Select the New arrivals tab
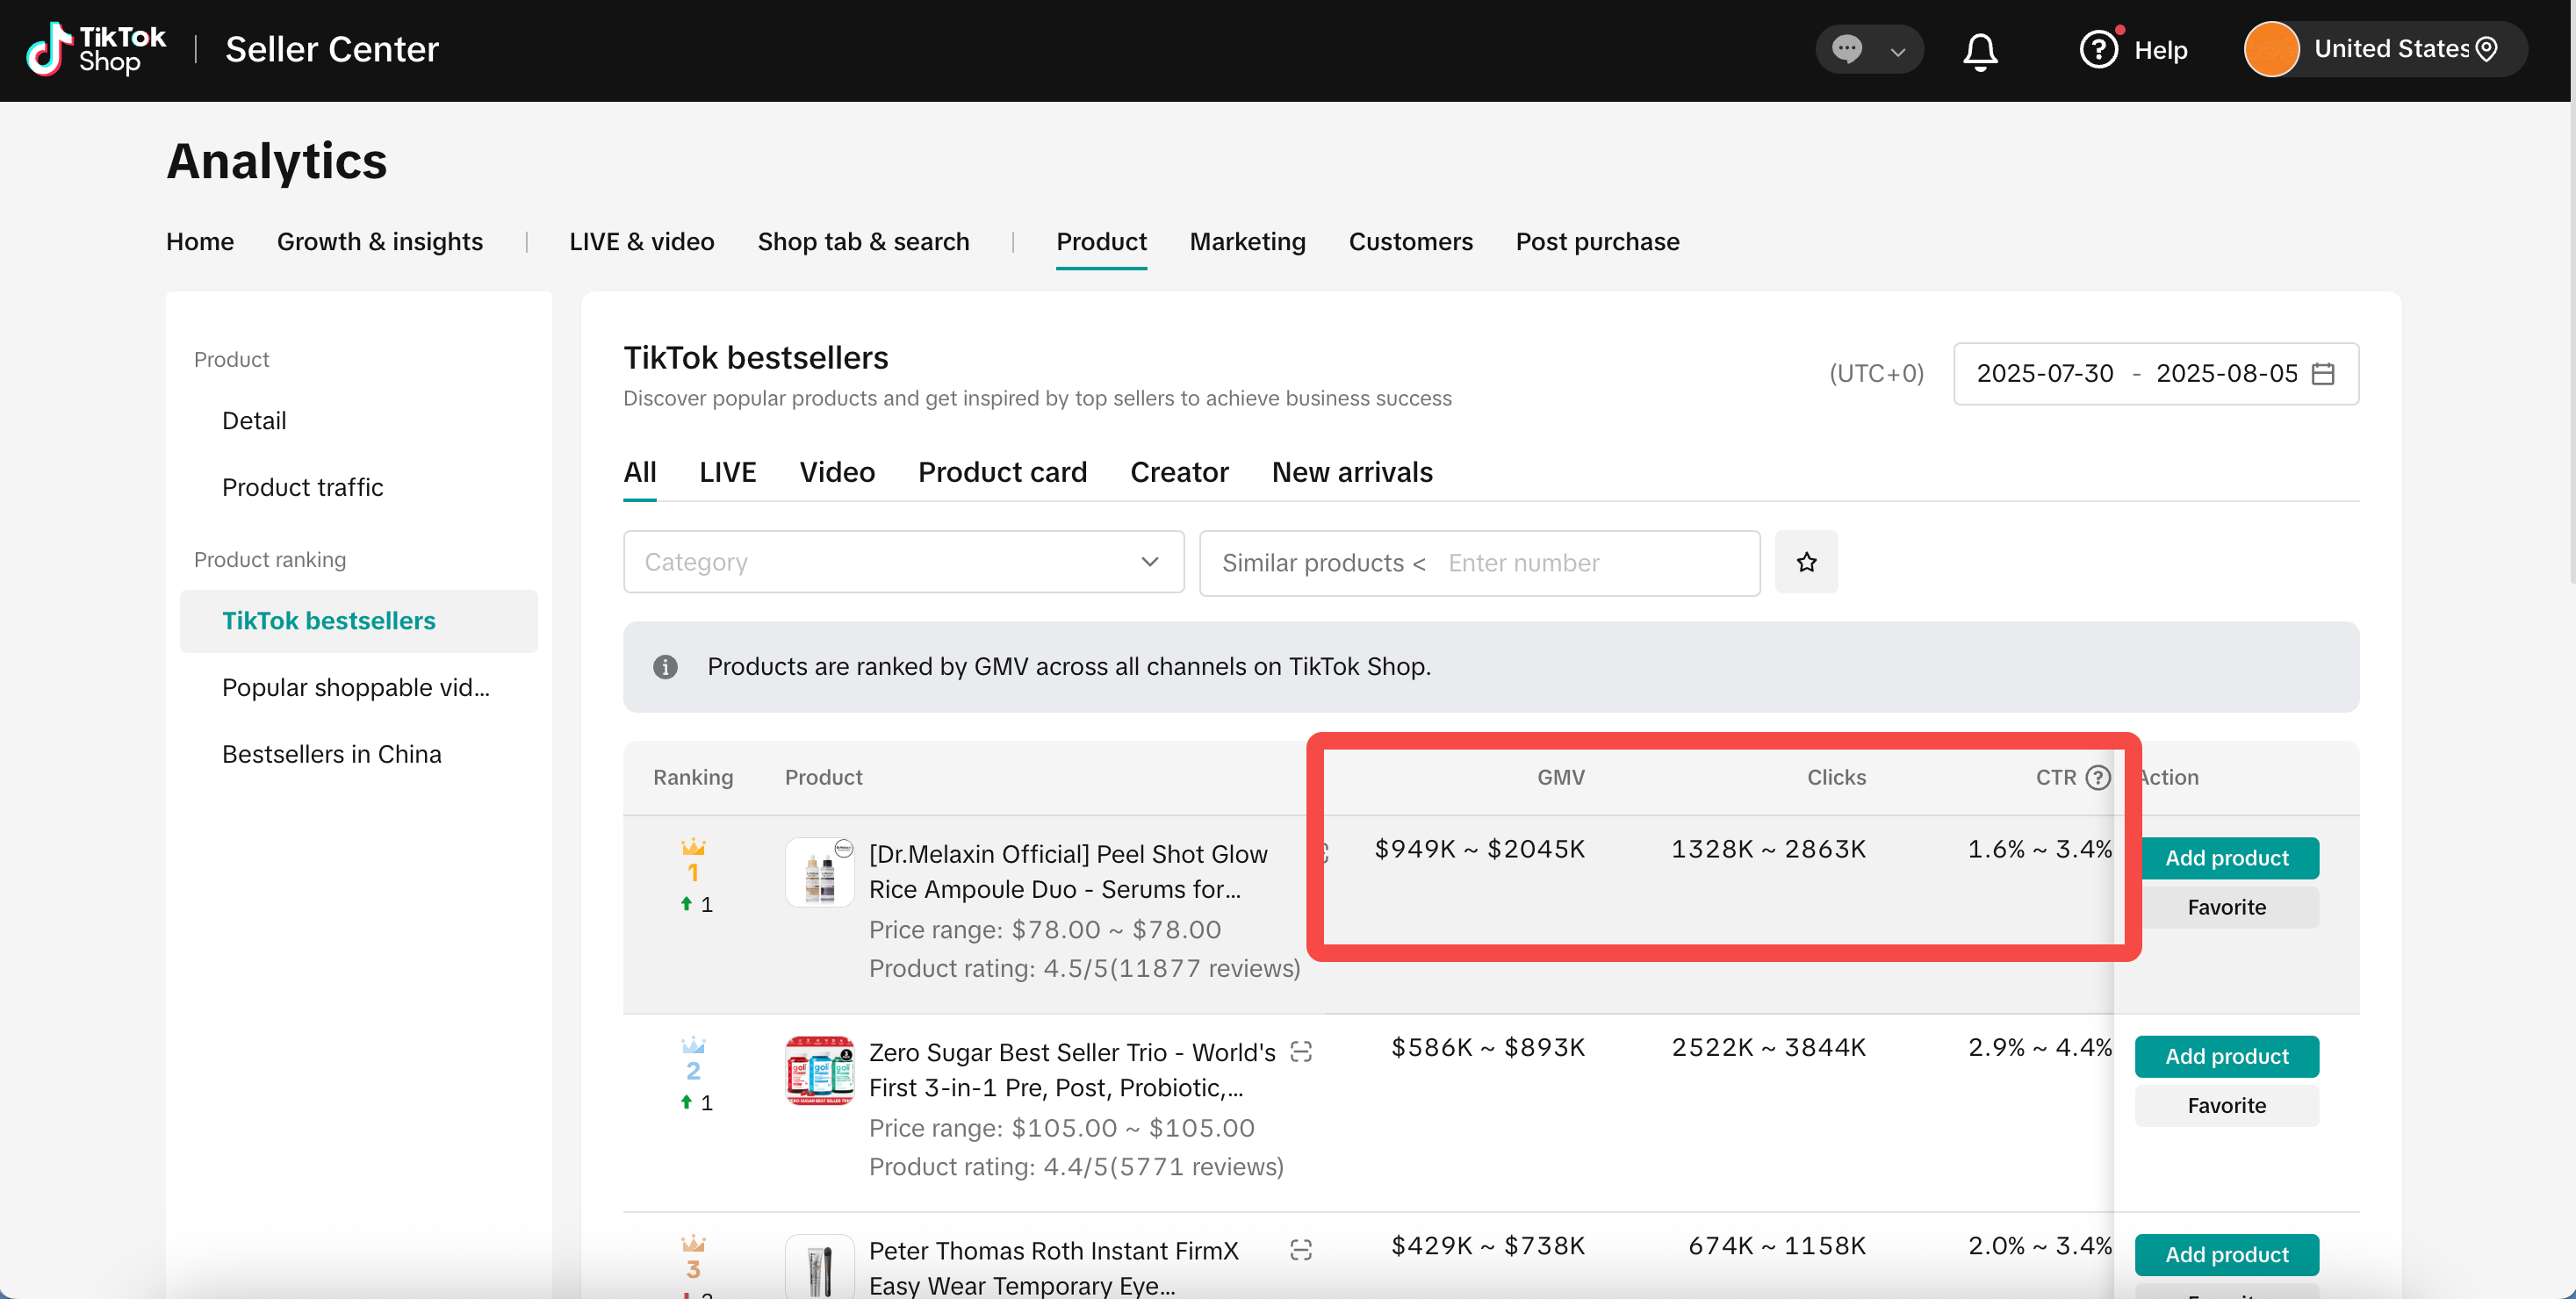The height and width of the screenshot is (1299, 2576). coord(1351,472)
